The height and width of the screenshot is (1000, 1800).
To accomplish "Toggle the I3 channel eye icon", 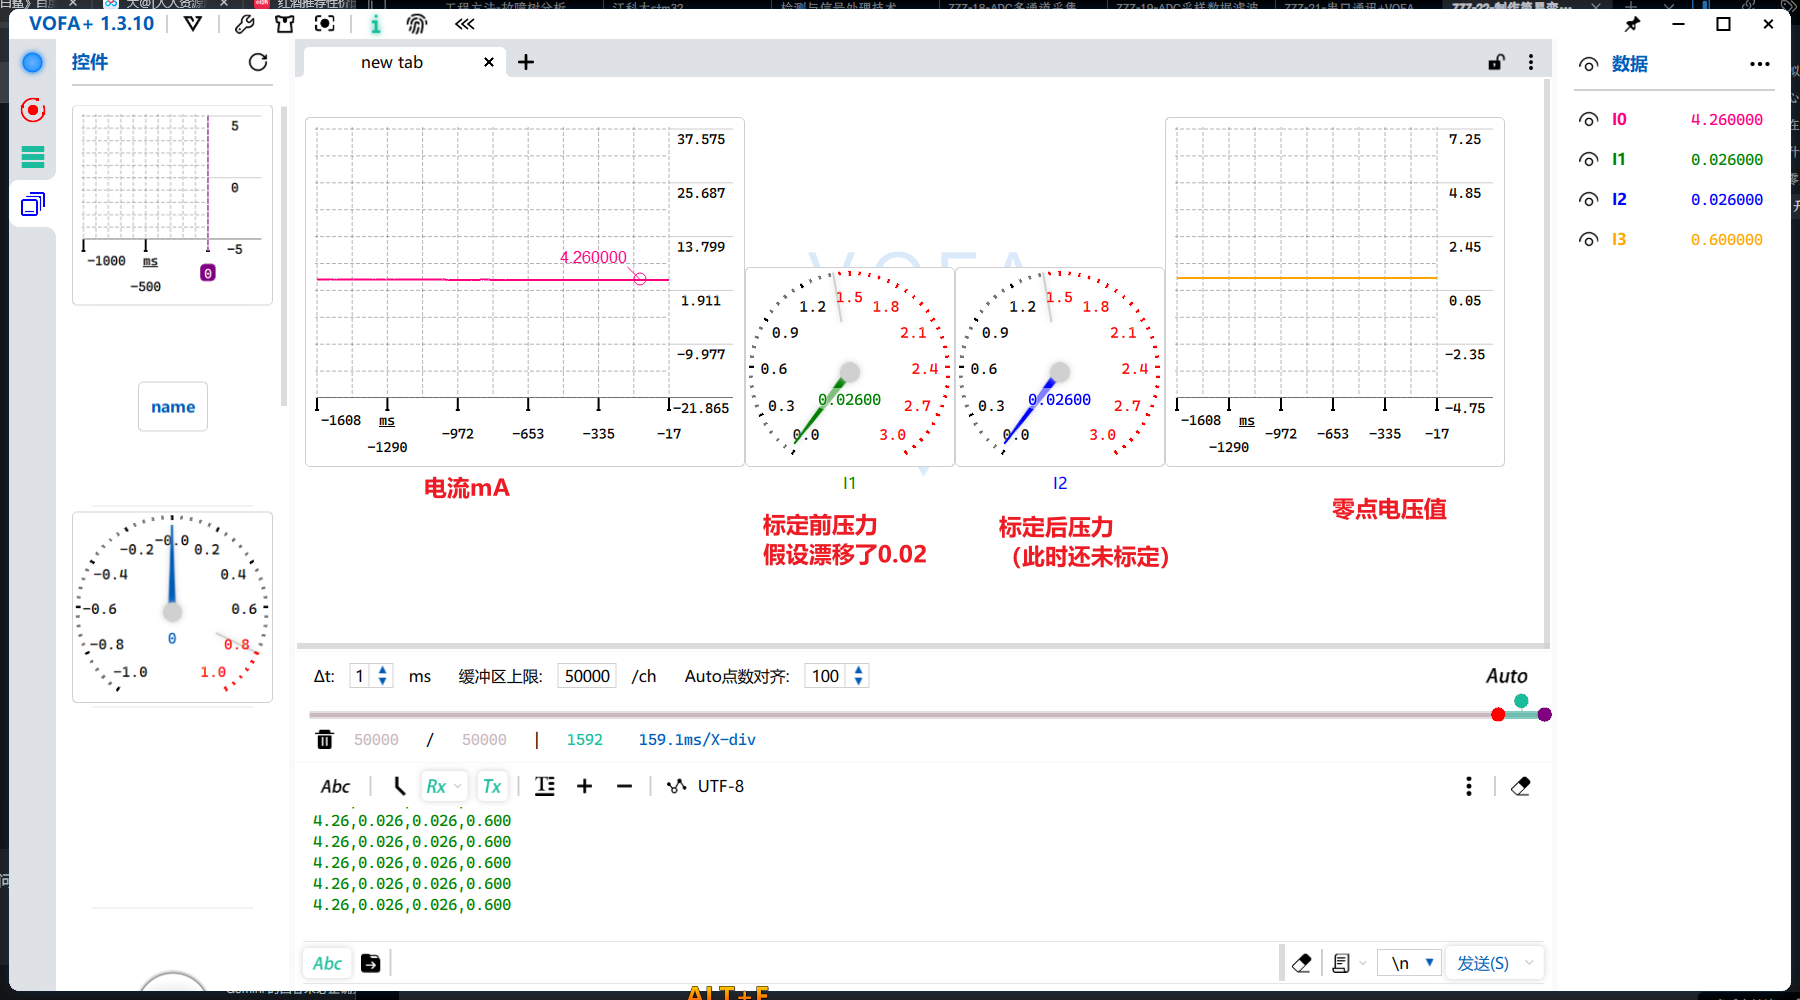I will coord(1588,240).
